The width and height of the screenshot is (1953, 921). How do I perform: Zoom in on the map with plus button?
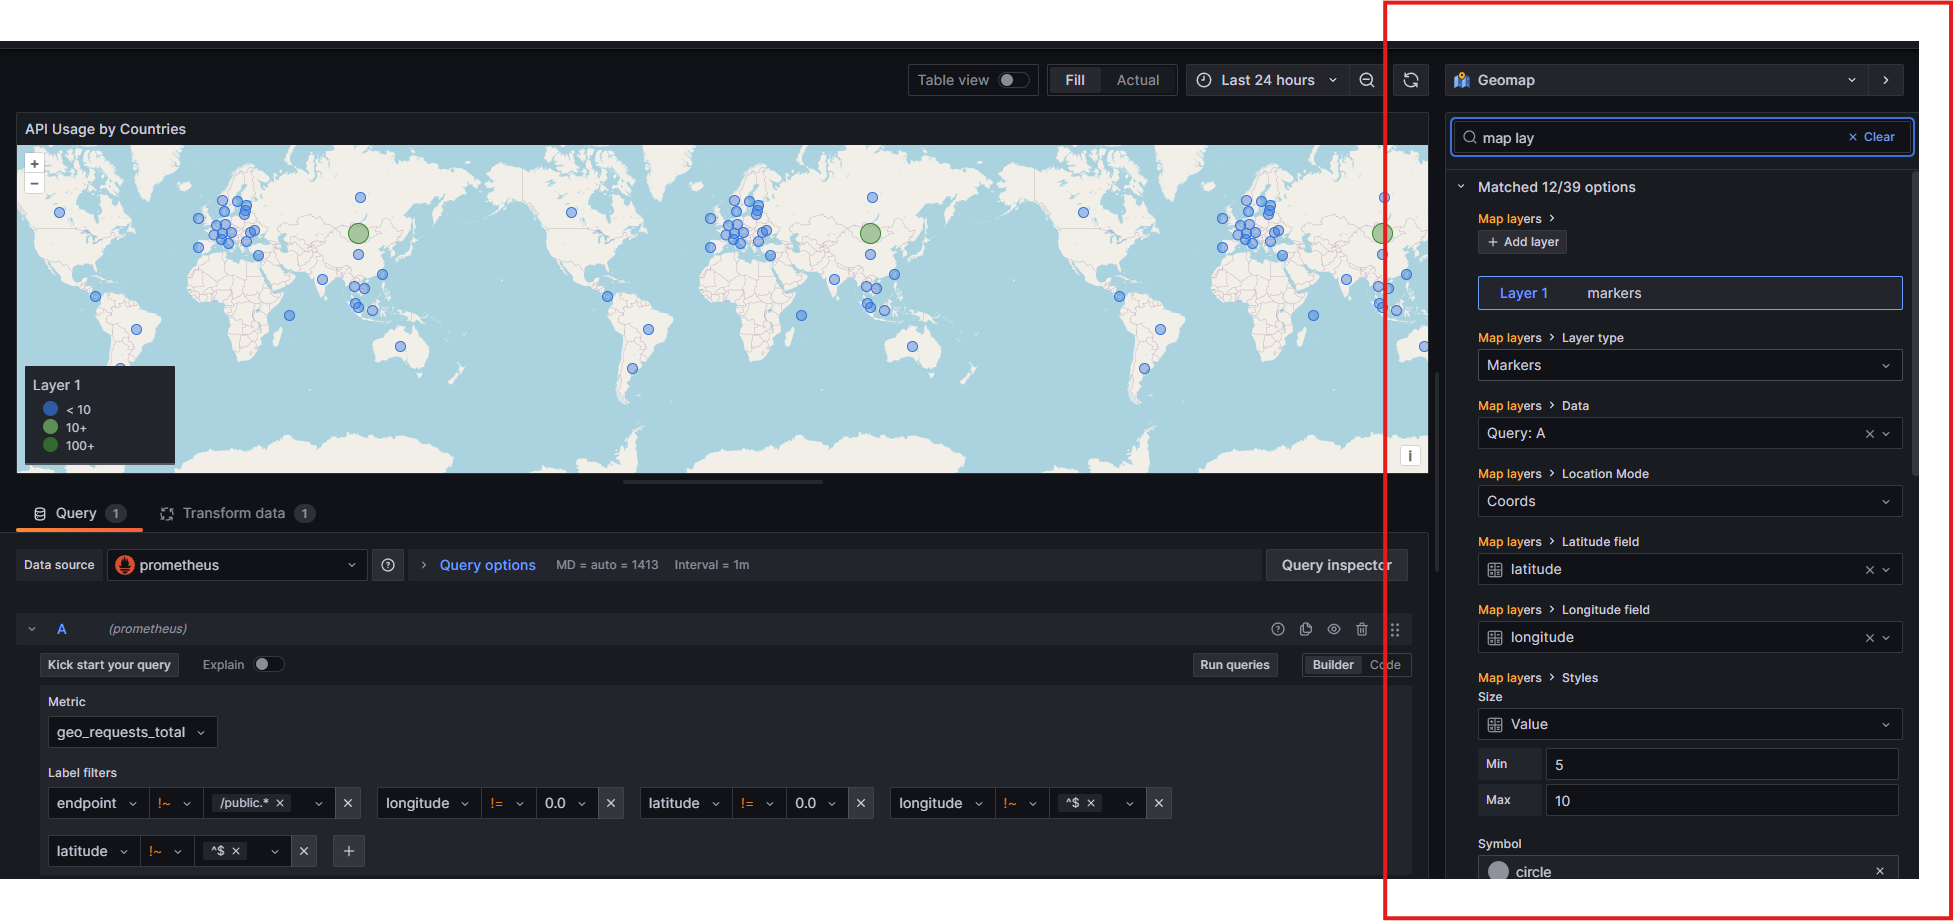35,164
